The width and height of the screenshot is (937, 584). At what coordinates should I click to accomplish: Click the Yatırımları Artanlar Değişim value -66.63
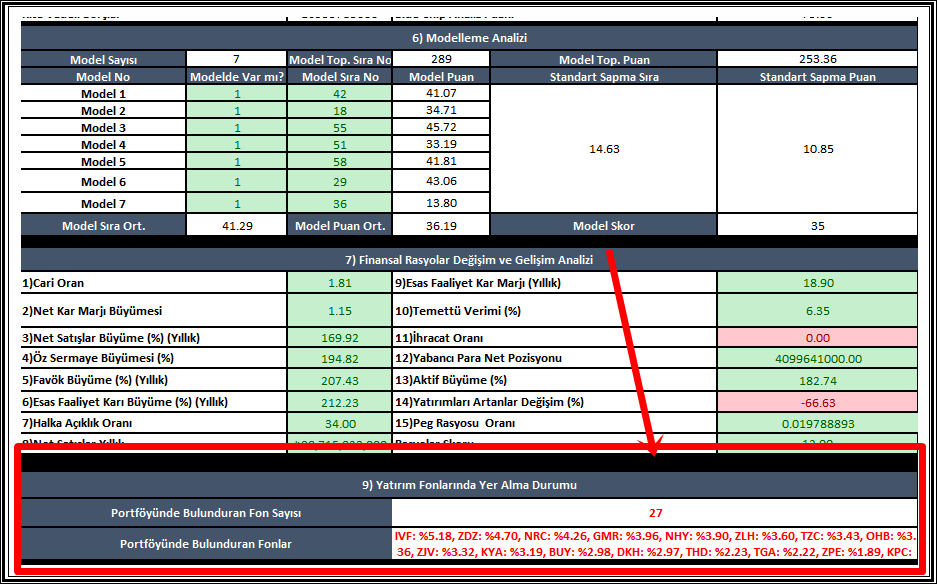tap(817, 401)
